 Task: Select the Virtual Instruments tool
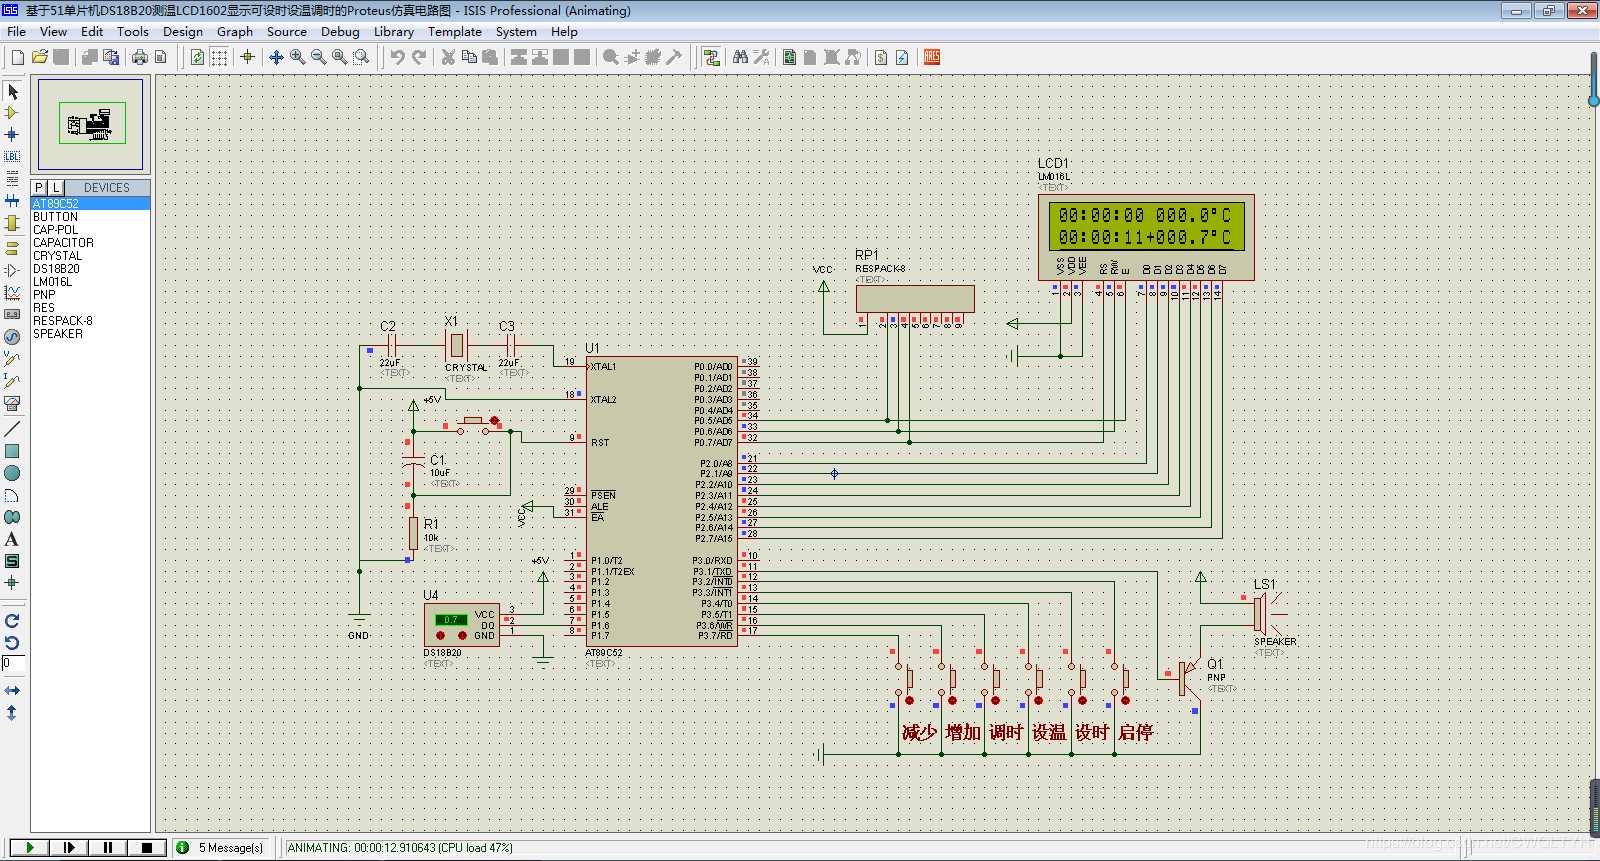point(12,402)
